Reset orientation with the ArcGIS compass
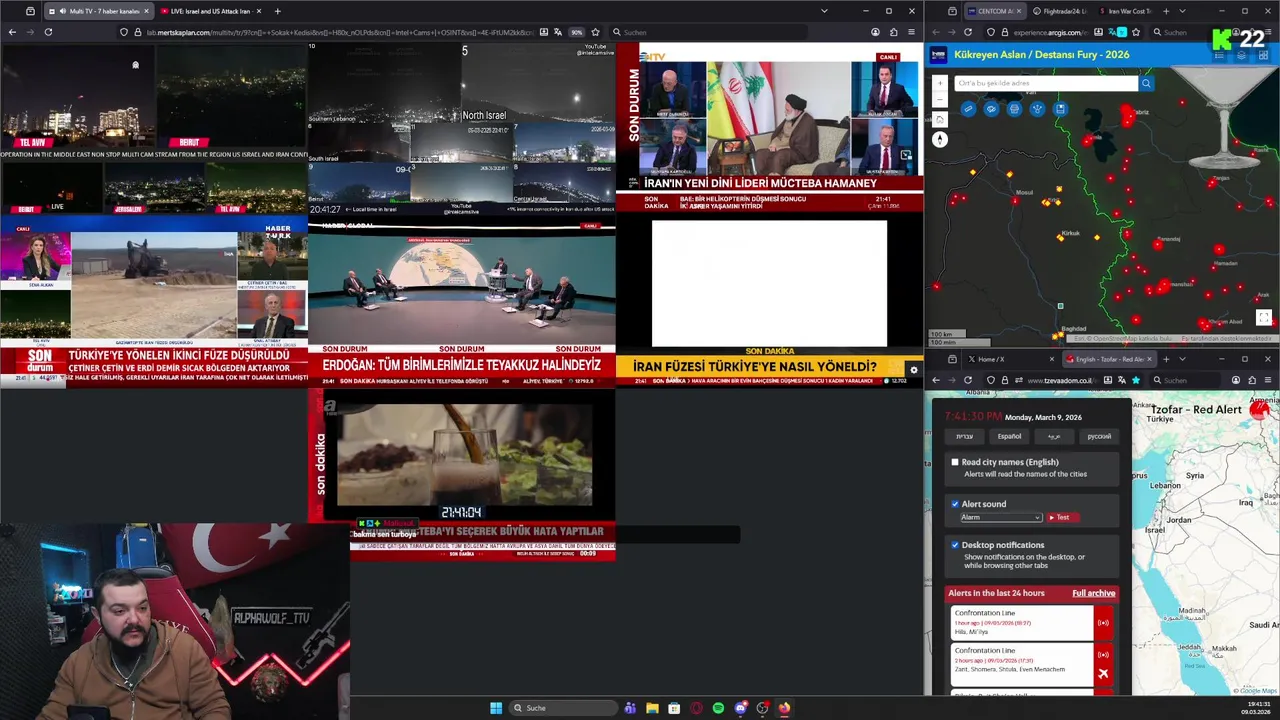This screenshot has width=1280, height=720. (x=940, y=139)
